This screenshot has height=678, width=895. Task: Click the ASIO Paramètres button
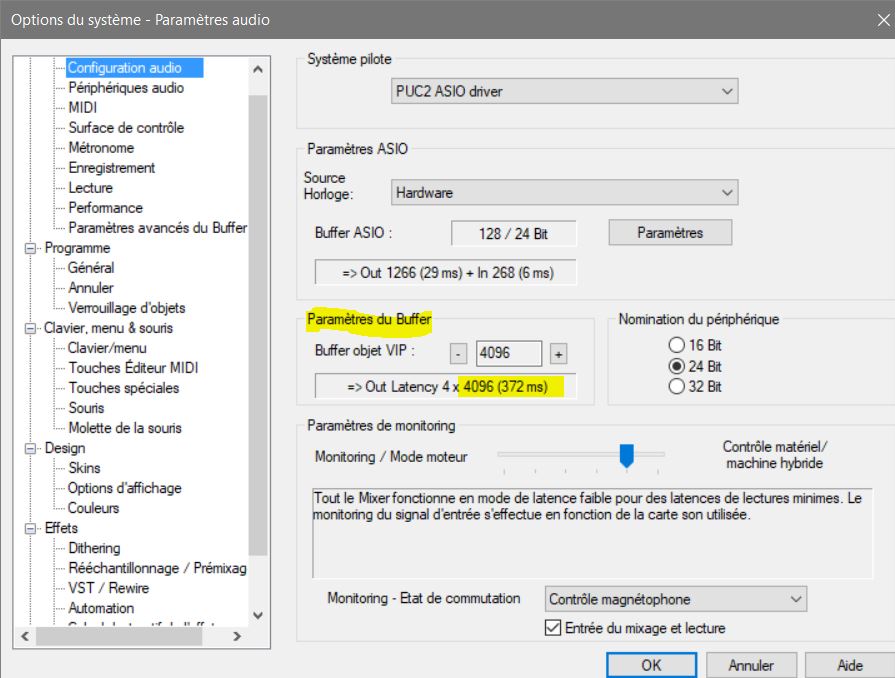670,233
